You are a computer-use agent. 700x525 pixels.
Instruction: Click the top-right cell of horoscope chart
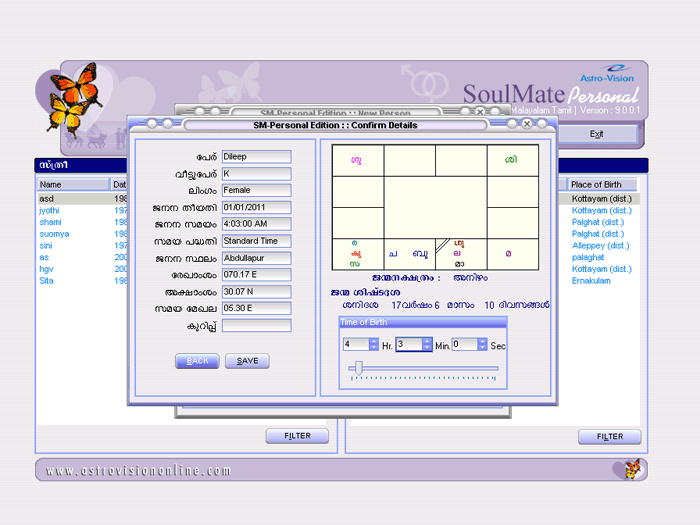[x=512, y=160]
